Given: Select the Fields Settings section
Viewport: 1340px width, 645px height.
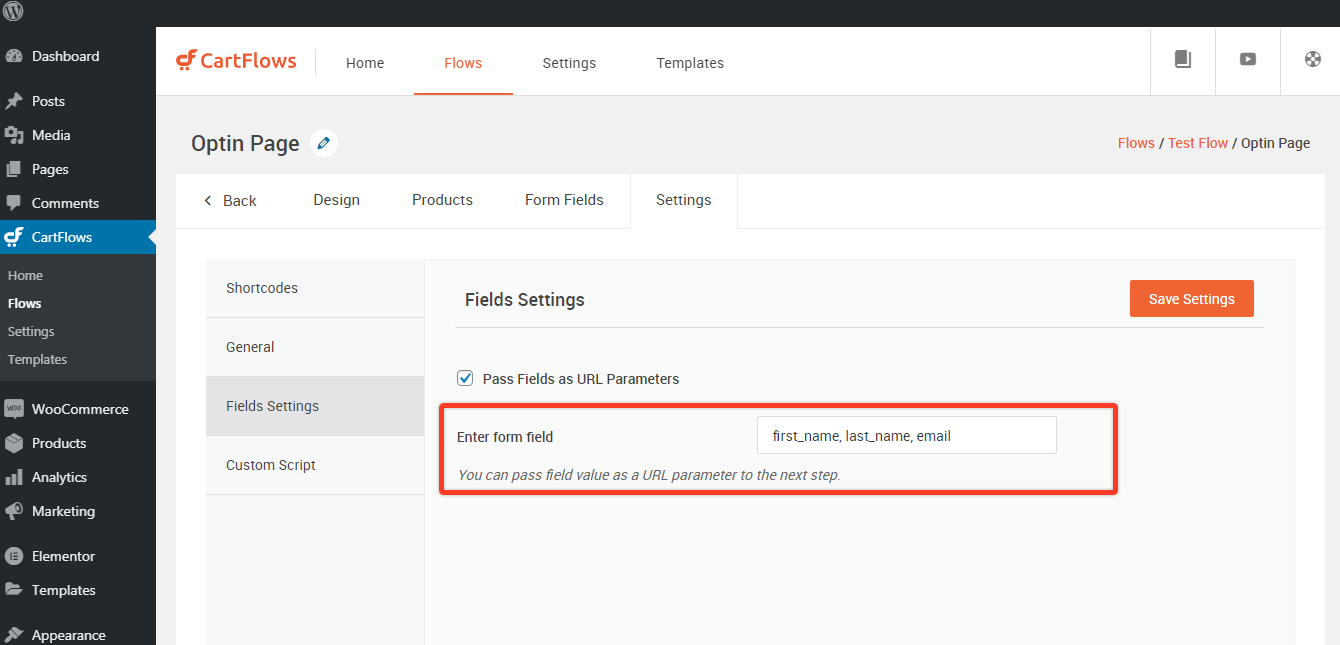Looking at the screenshot, I should coord(315,406).
